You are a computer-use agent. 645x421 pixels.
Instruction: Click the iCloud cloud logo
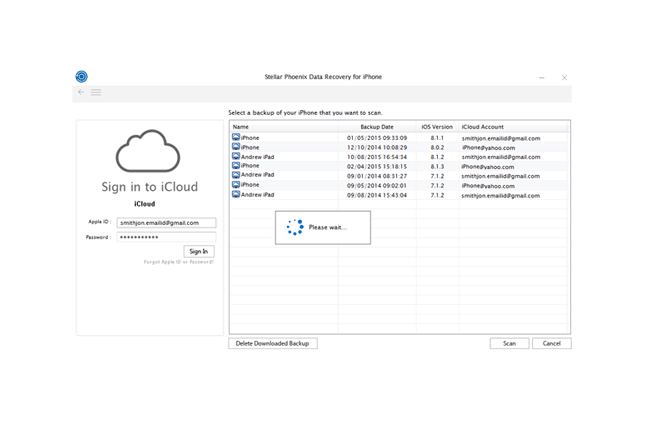tap(148, 151)
